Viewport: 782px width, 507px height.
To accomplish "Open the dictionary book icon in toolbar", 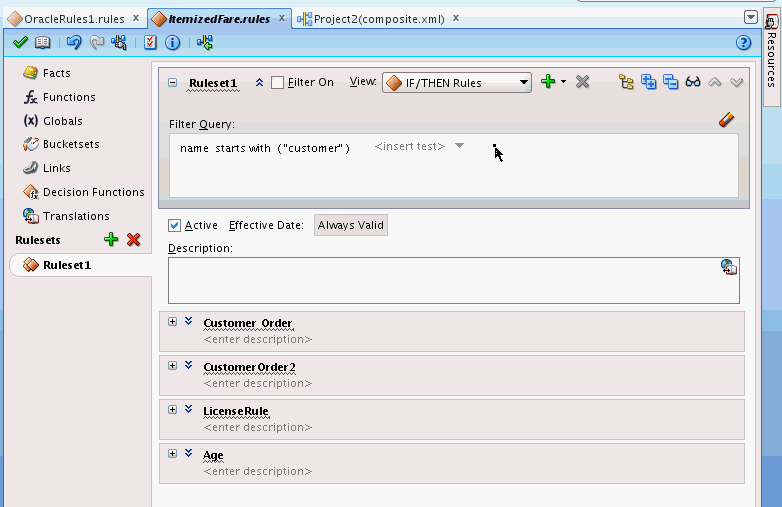I will pos(42,43).
